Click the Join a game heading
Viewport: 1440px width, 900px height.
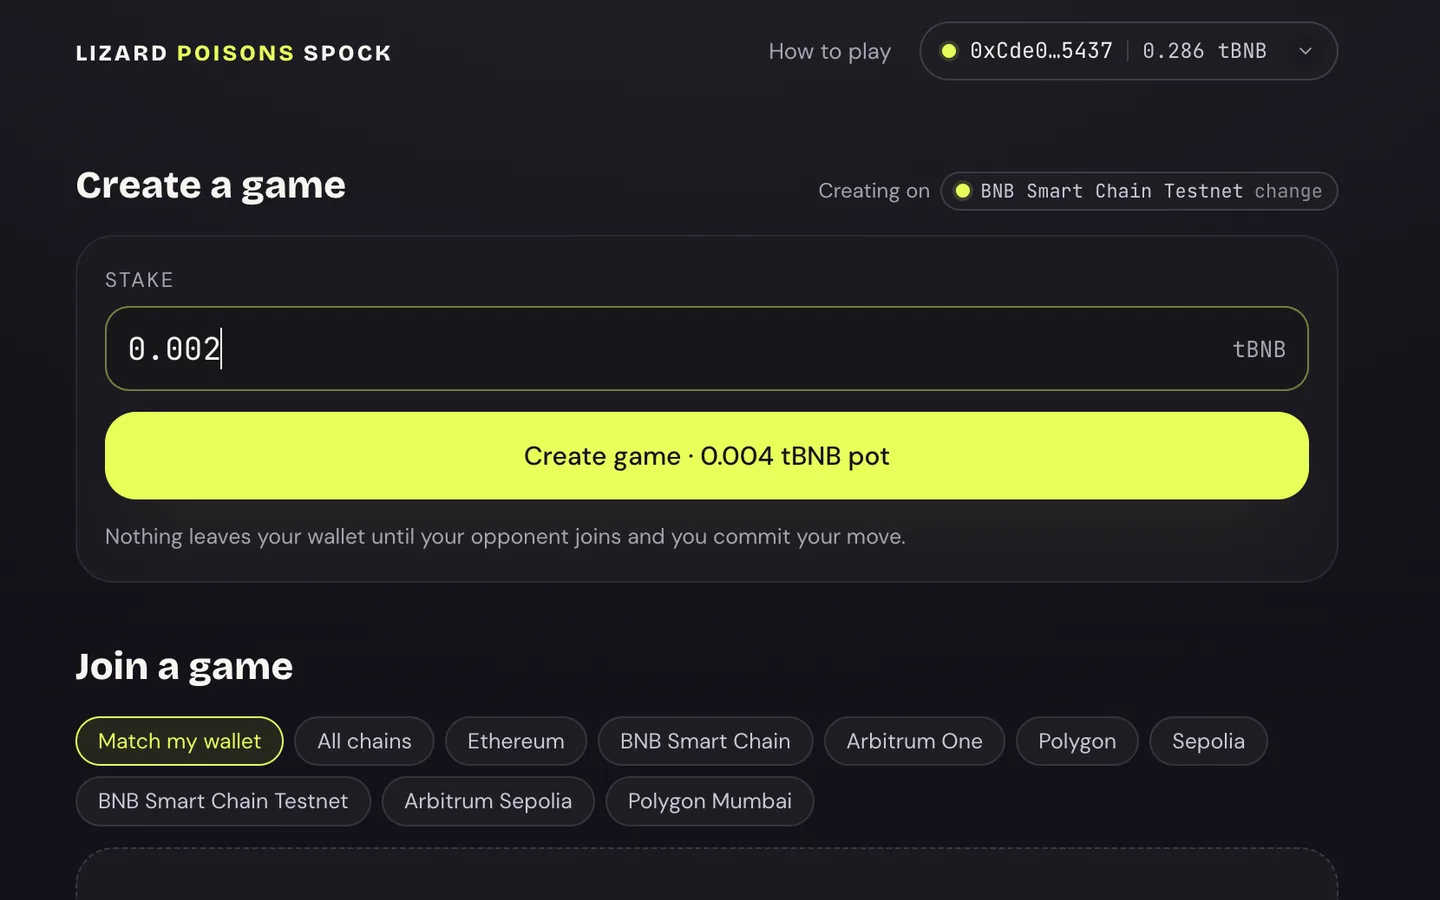(x=185, y=666)
